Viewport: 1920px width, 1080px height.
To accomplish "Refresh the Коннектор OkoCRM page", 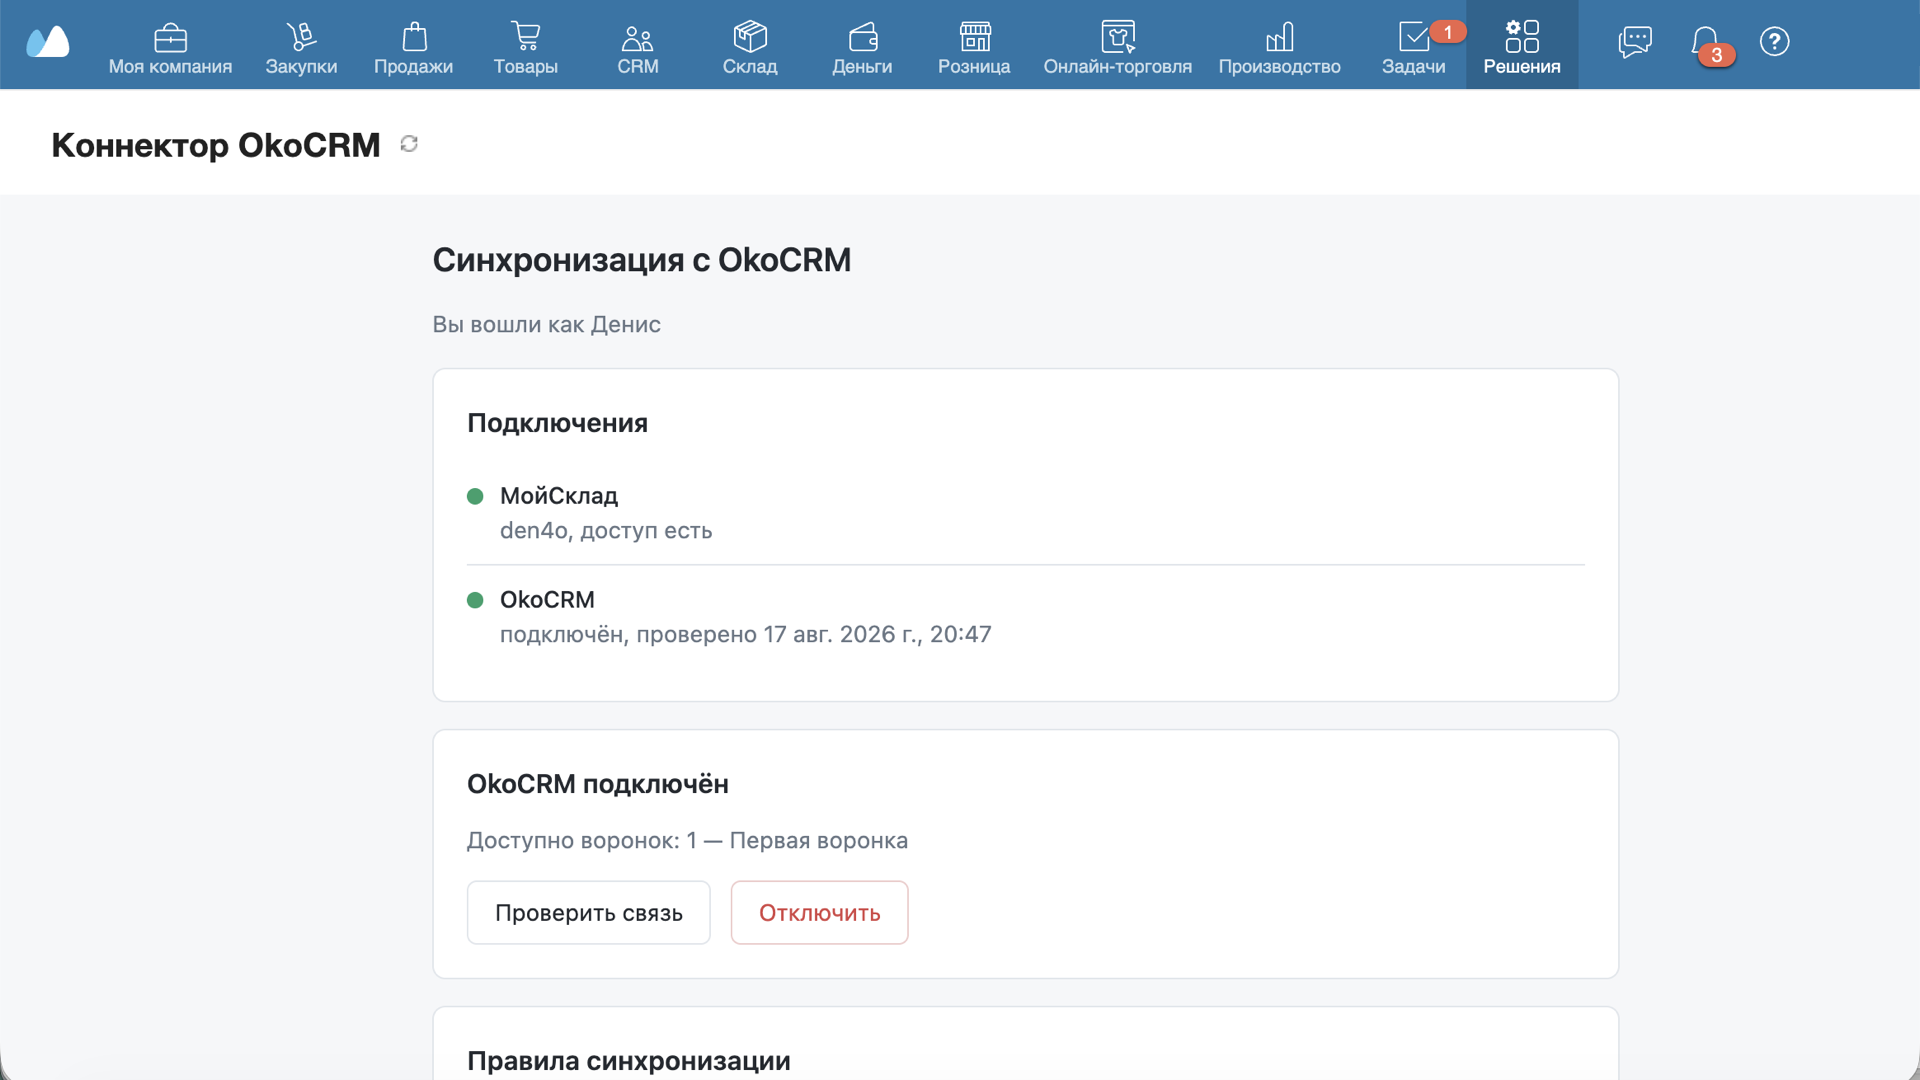I will click(409, 144).
